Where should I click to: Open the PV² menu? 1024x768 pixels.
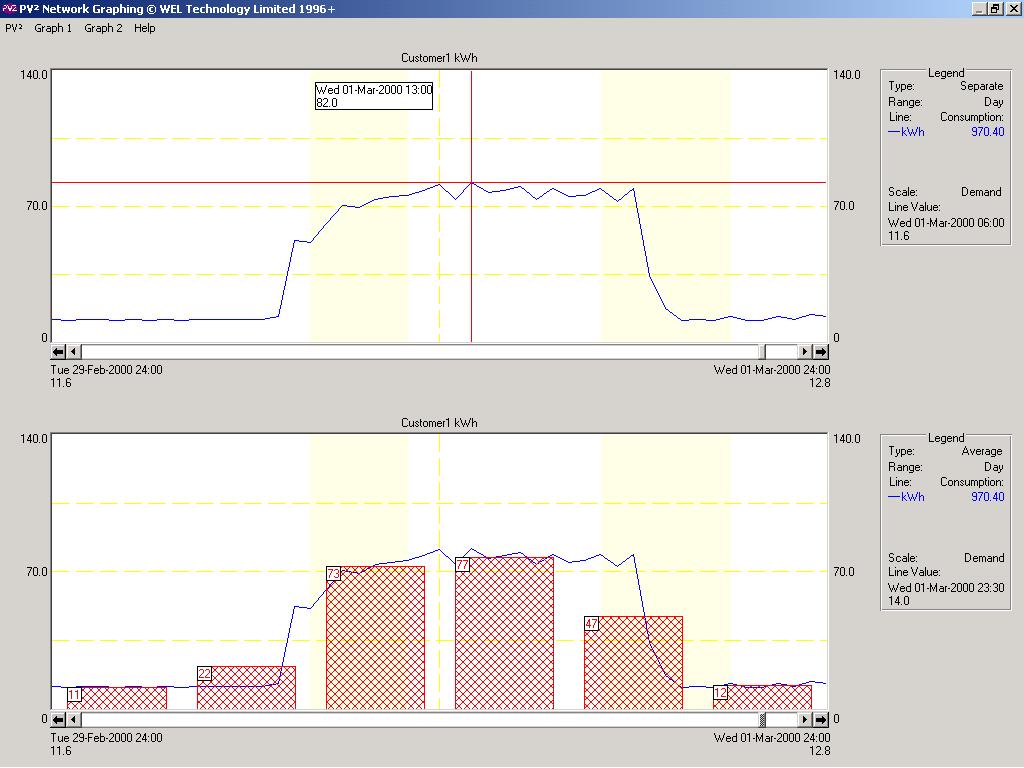pos(14,28)
